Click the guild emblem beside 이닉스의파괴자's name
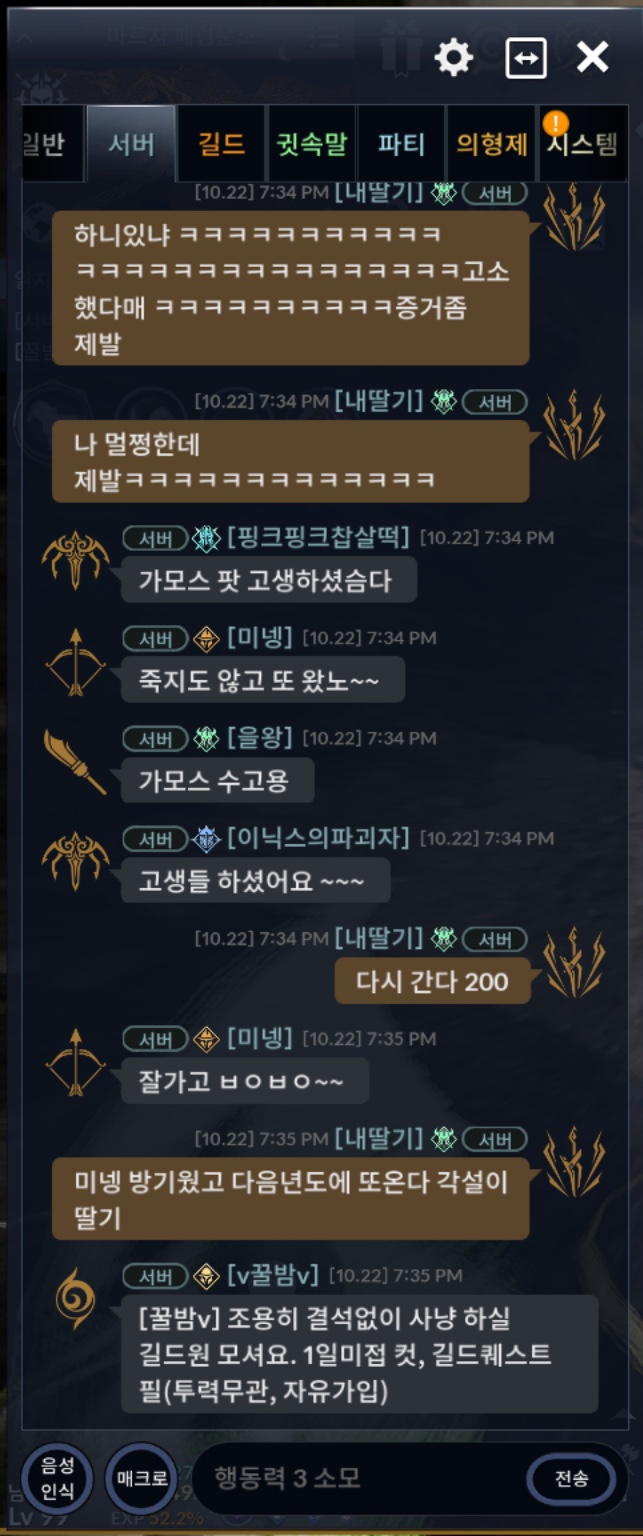643x1536 pixels. (206, 838)
